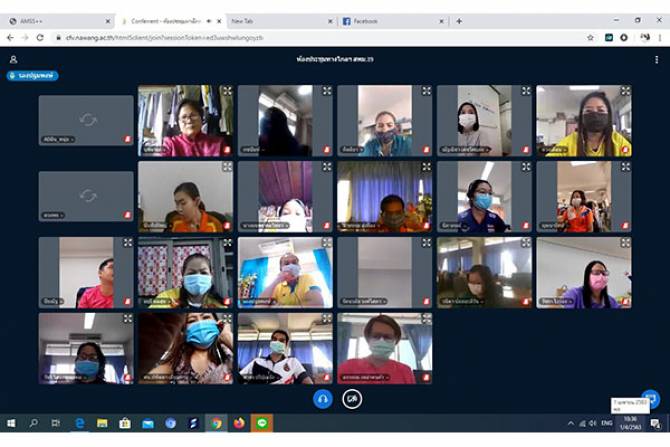This screenshot has width=670, height=447.
Task: Expand first video tile to fullscreen
Action: (227, 91)
